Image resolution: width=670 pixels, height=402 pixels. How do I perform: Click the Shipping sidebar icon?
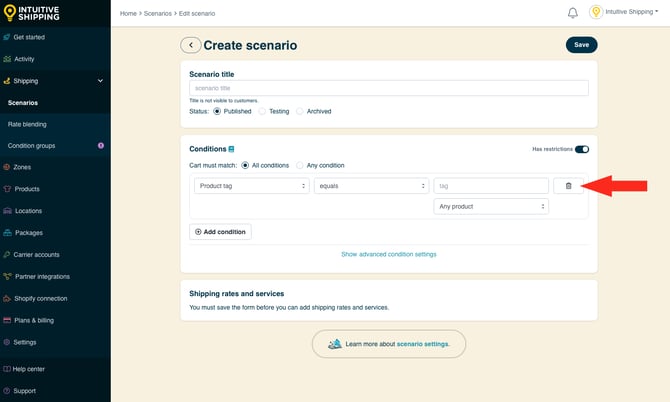coord(7,81)
